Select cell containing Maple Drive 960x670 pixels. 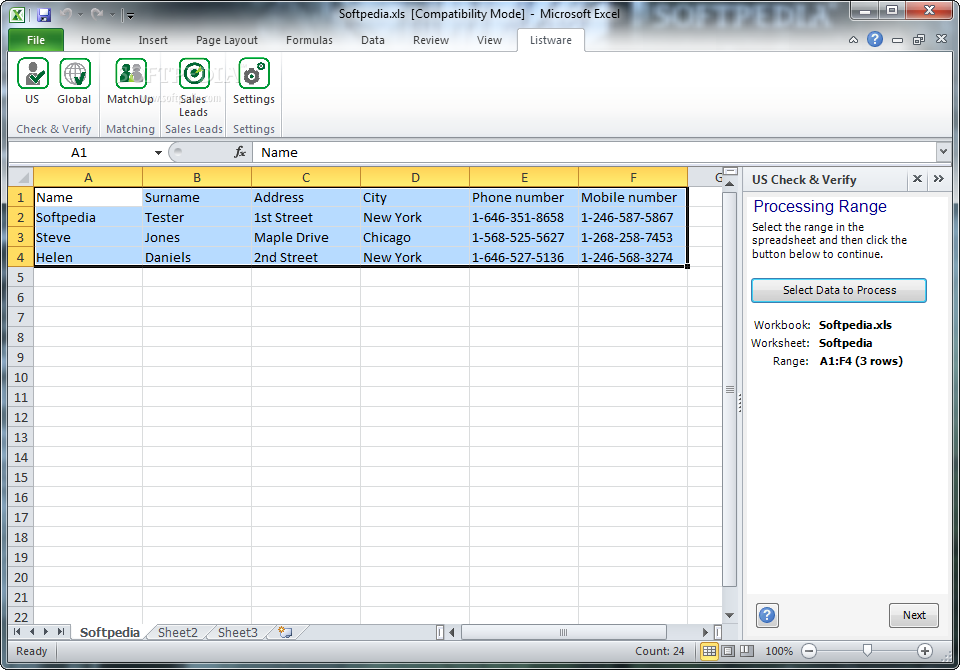(x=306, y=238)
